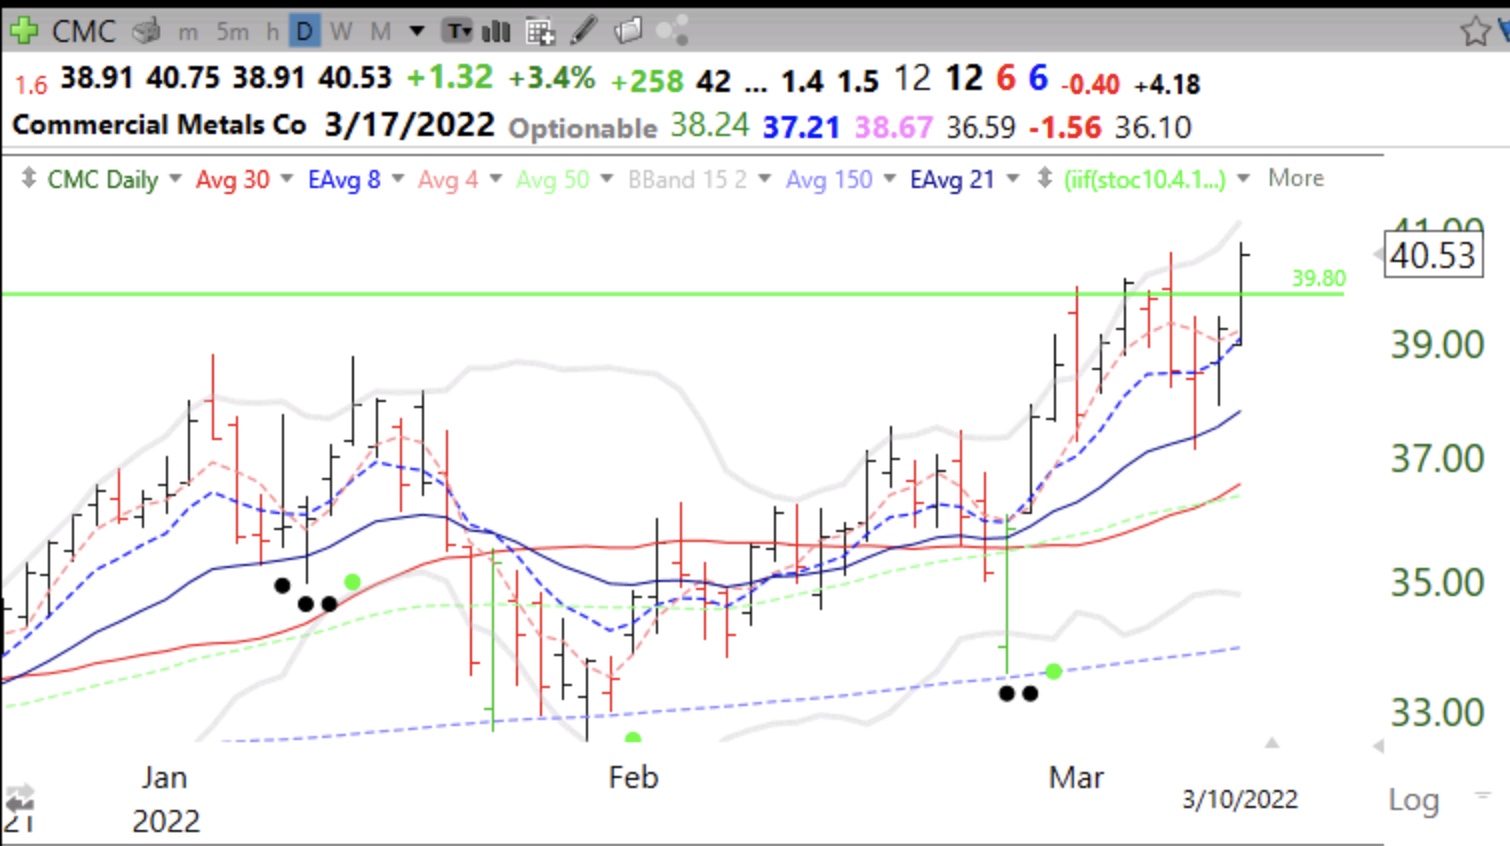
Task: Click the left arrow at bottom-left corner
Action: (20, 803)
